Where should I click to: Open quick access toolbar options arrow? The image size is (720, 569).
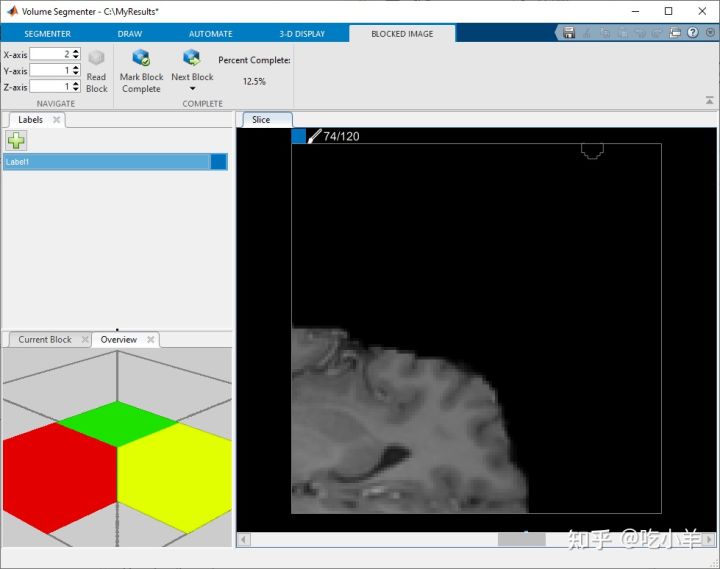point(708,33)
